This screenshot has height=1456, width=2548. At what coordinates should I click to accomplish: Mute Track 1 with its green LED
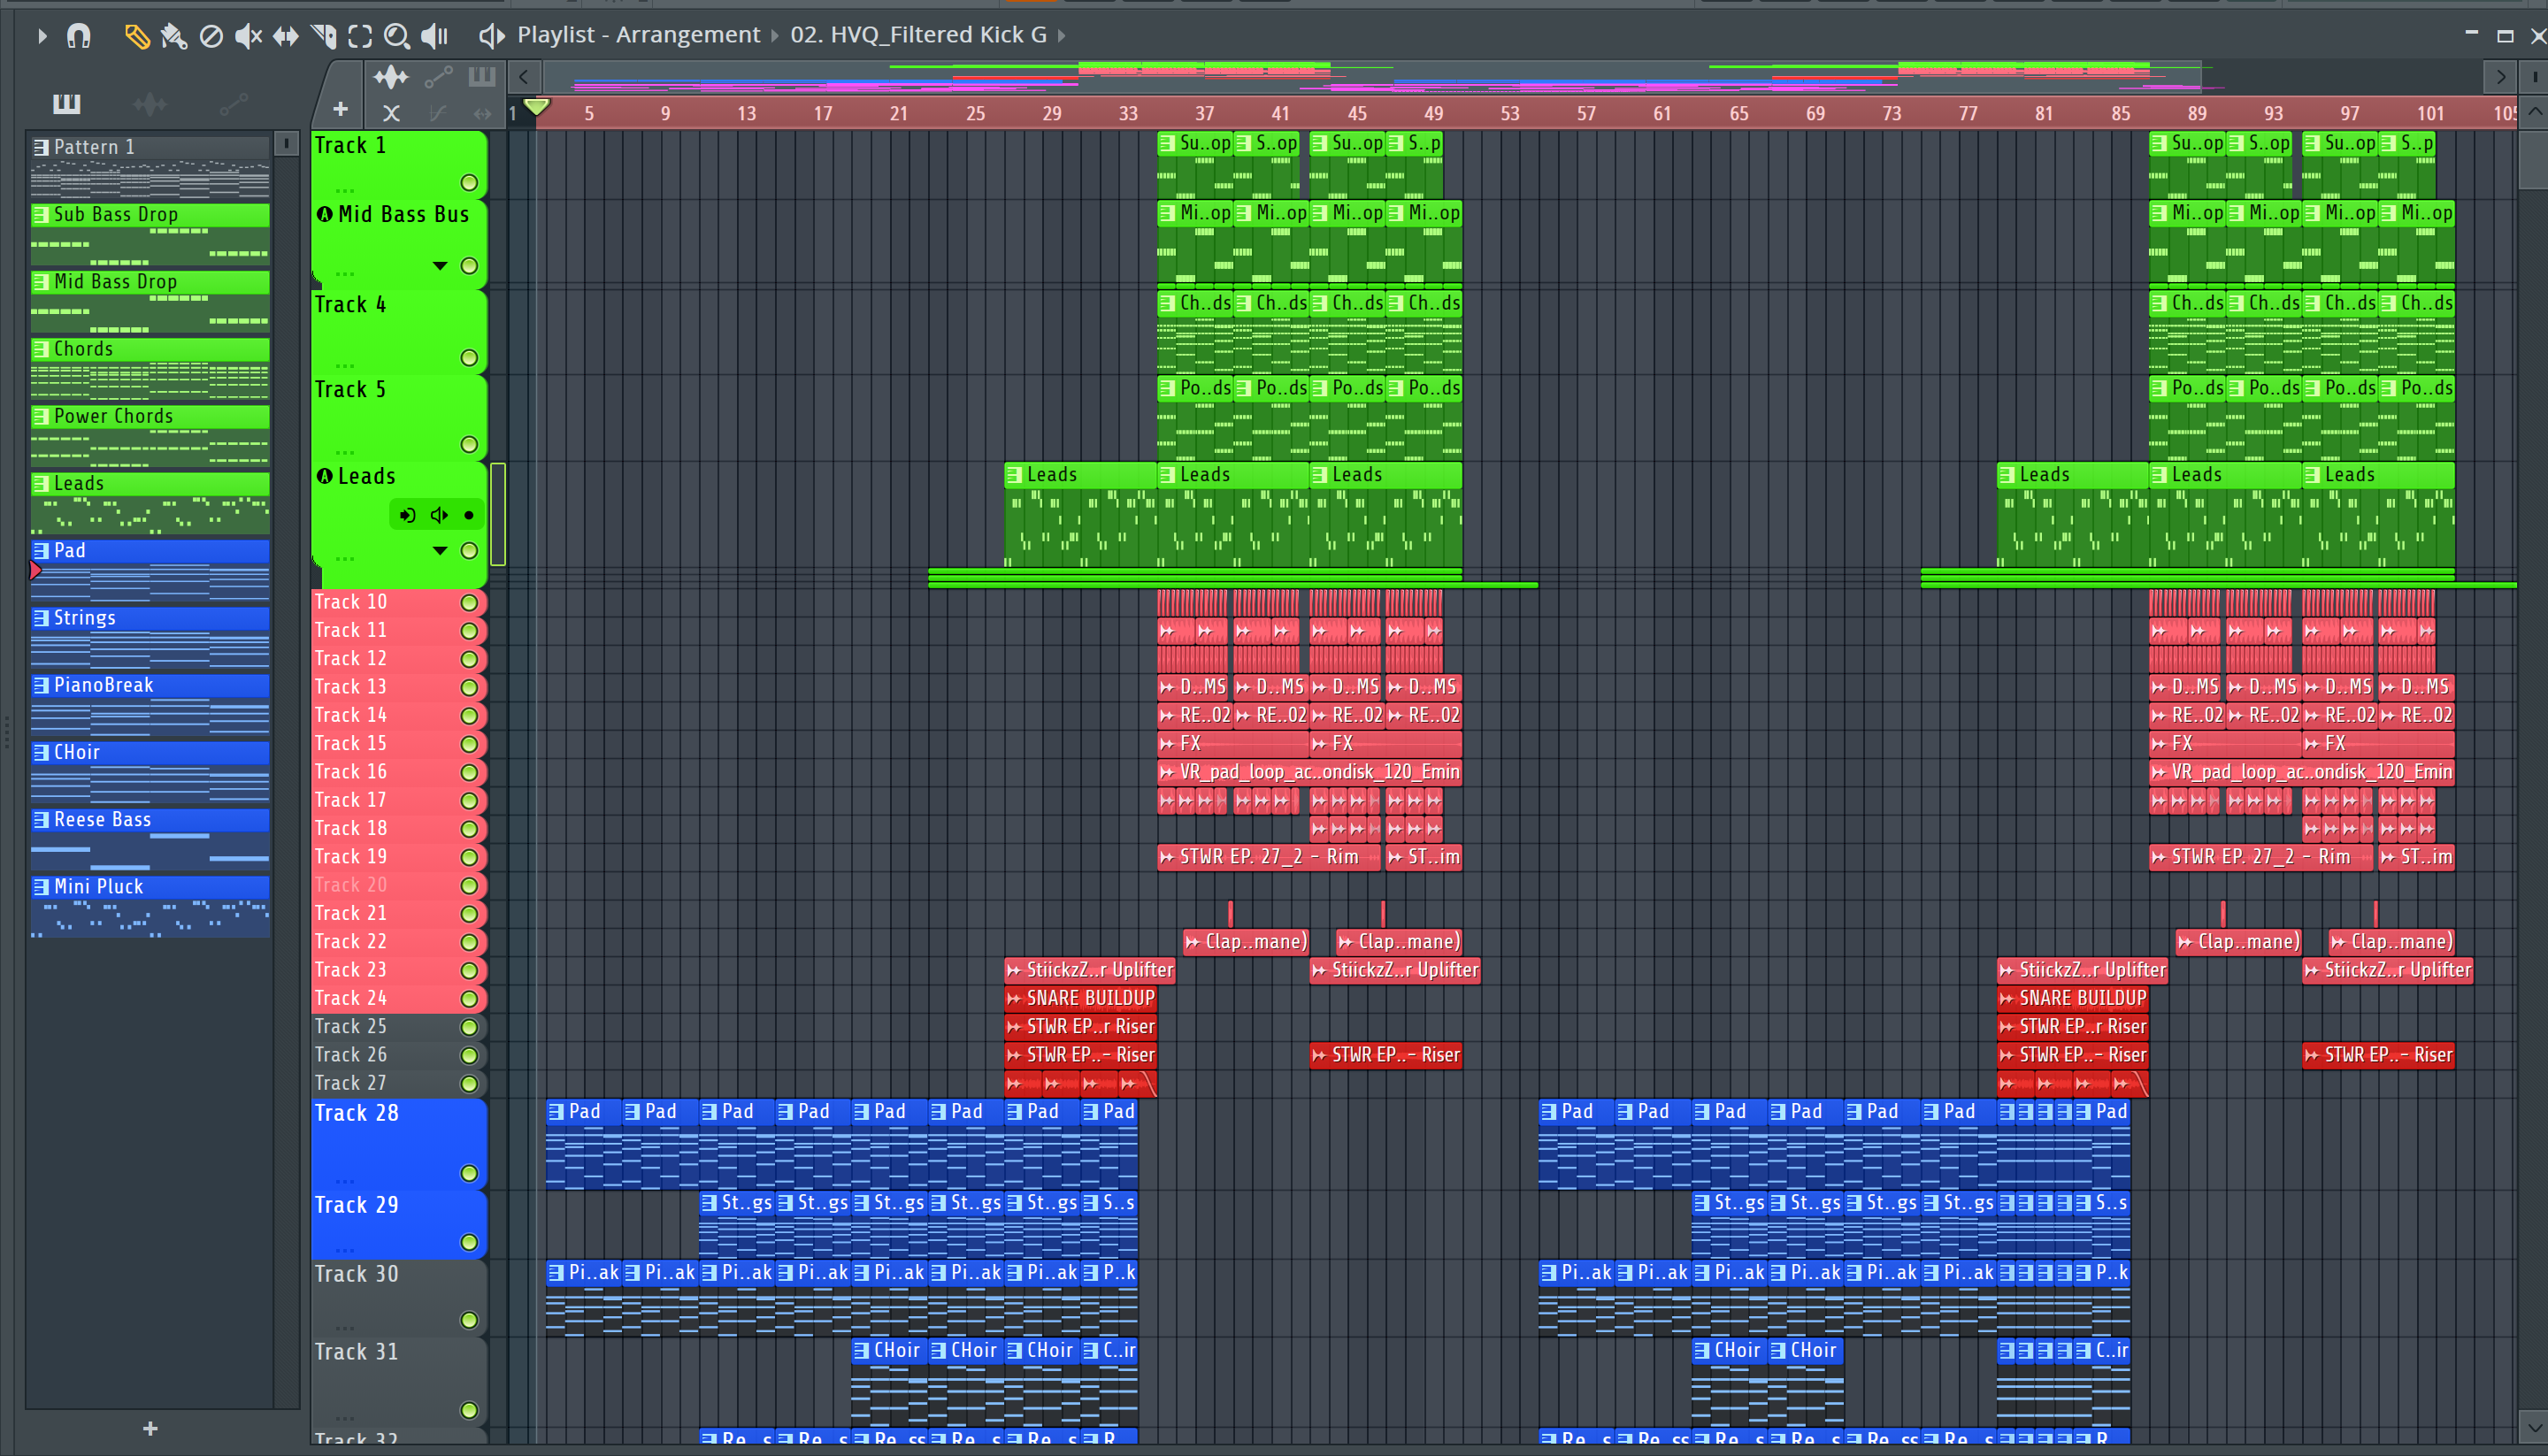(469, 183)
